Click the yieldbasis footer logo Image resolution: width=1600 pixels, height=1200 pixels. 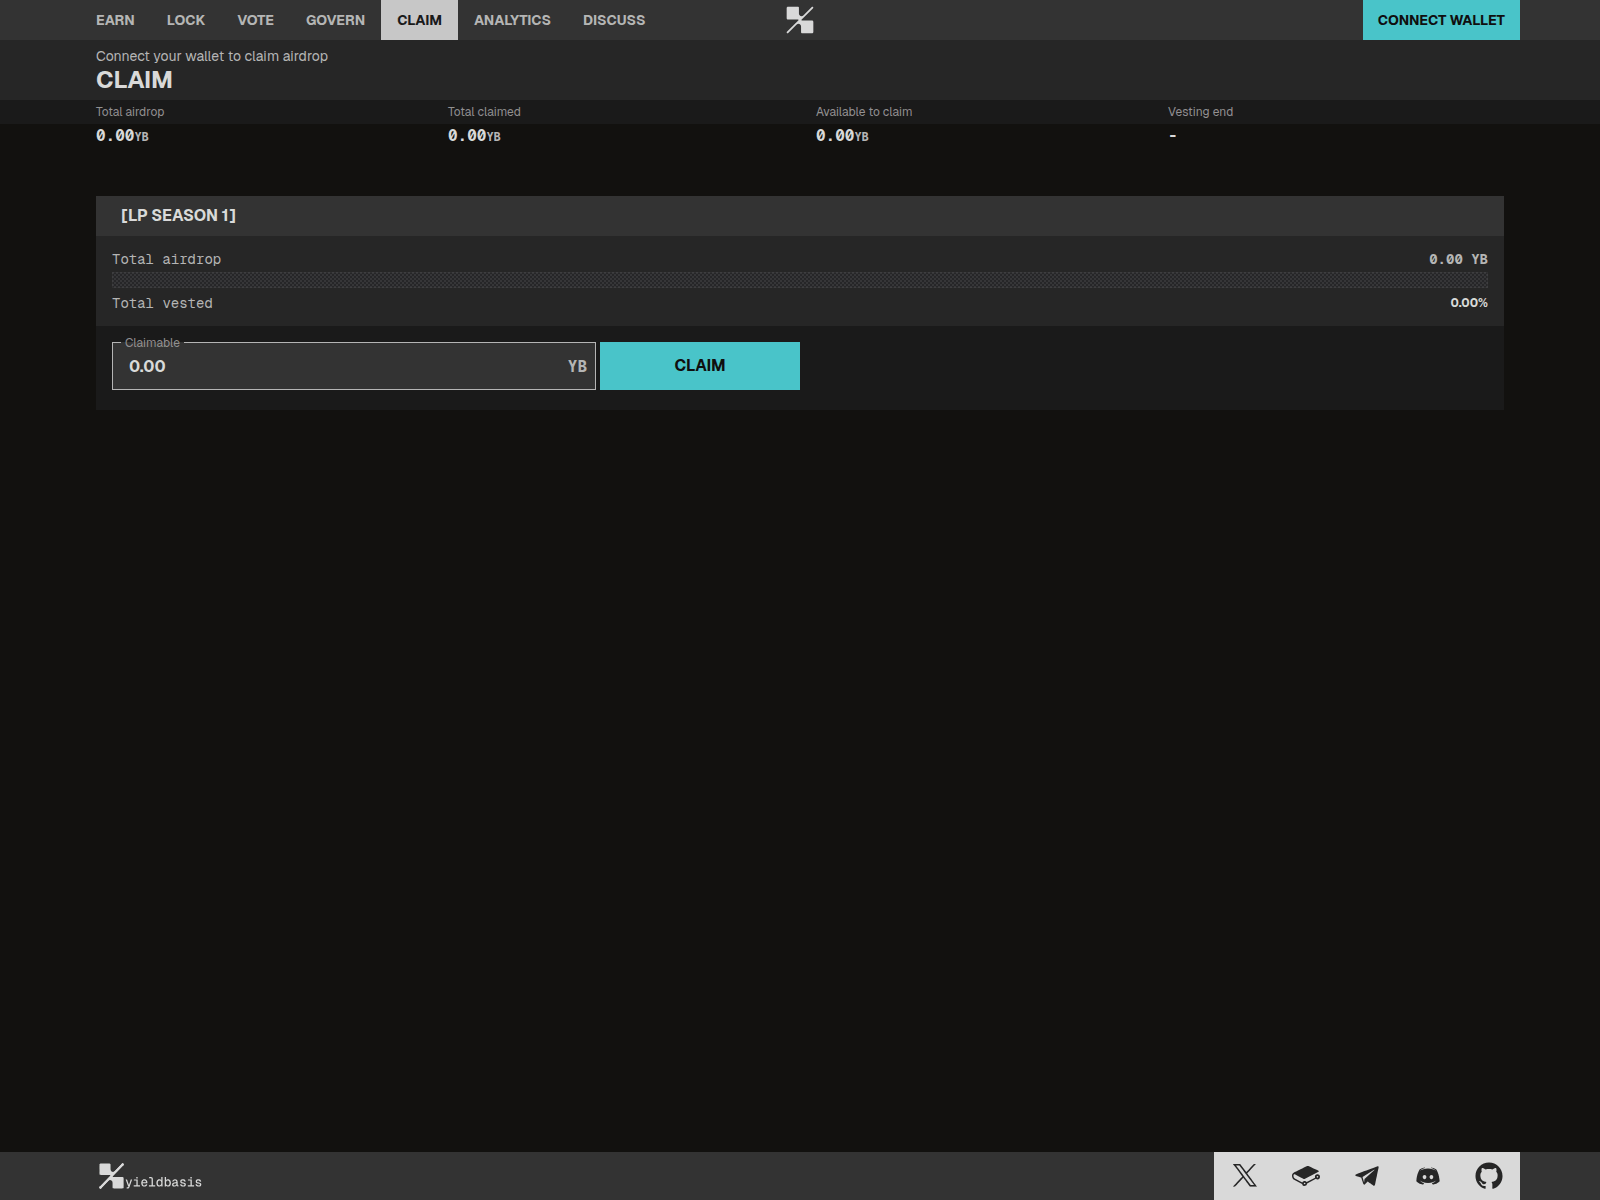click(150, 1177)
